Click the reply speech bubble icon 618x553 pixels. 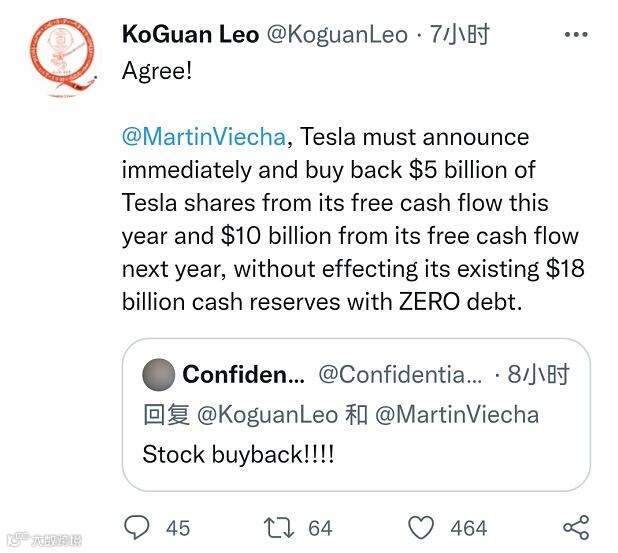click(x=137, y=526)
